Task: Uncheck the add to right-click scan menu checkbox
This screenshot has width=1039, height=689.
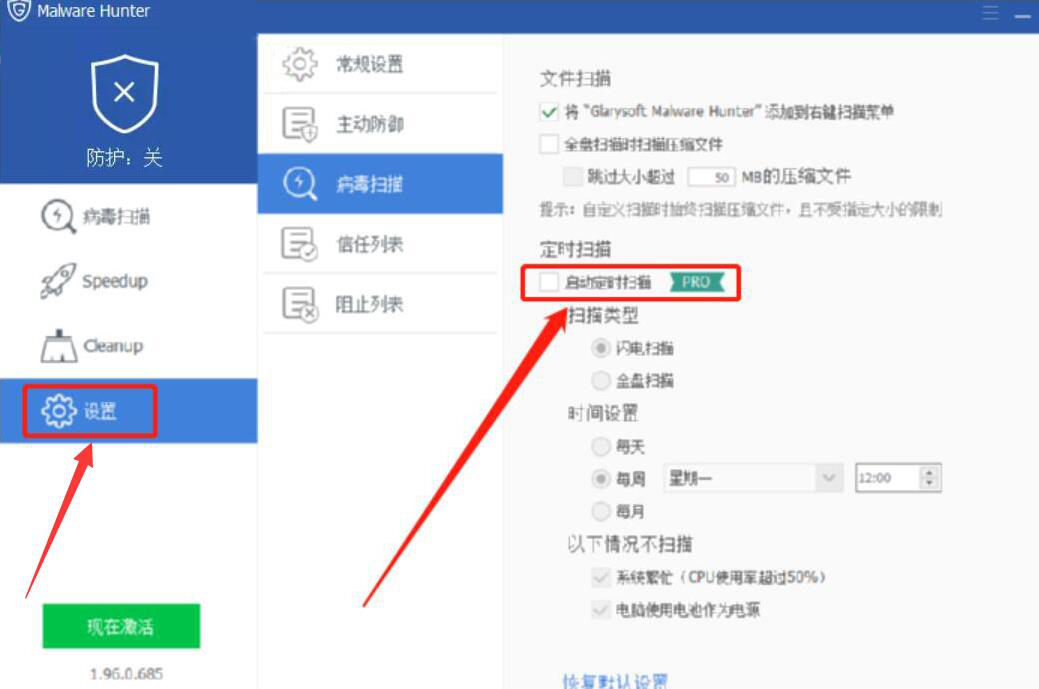Action: (x=549, y=111)
